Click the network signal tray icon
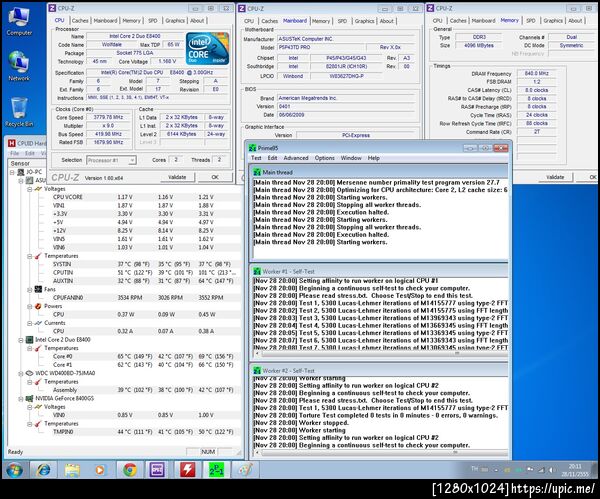Image resolution: width=600 pixels, height=499 pixels. [541, 470]
